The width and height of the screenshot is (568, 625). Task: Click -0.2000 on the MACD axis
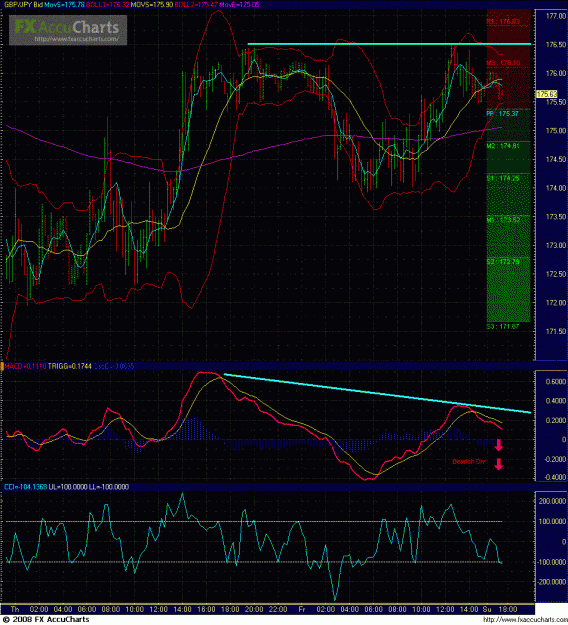click(x=554, y=459)
